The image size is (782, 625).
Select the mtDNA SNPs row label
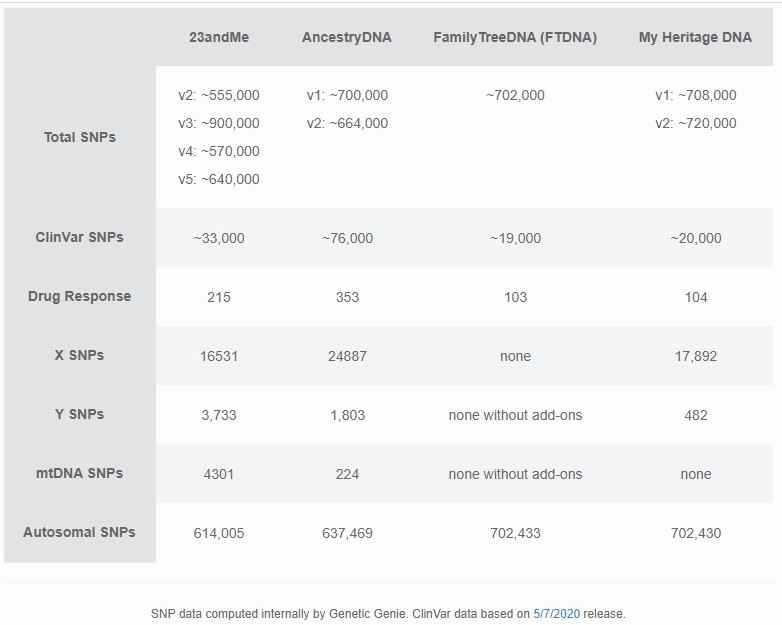(79, 473)
